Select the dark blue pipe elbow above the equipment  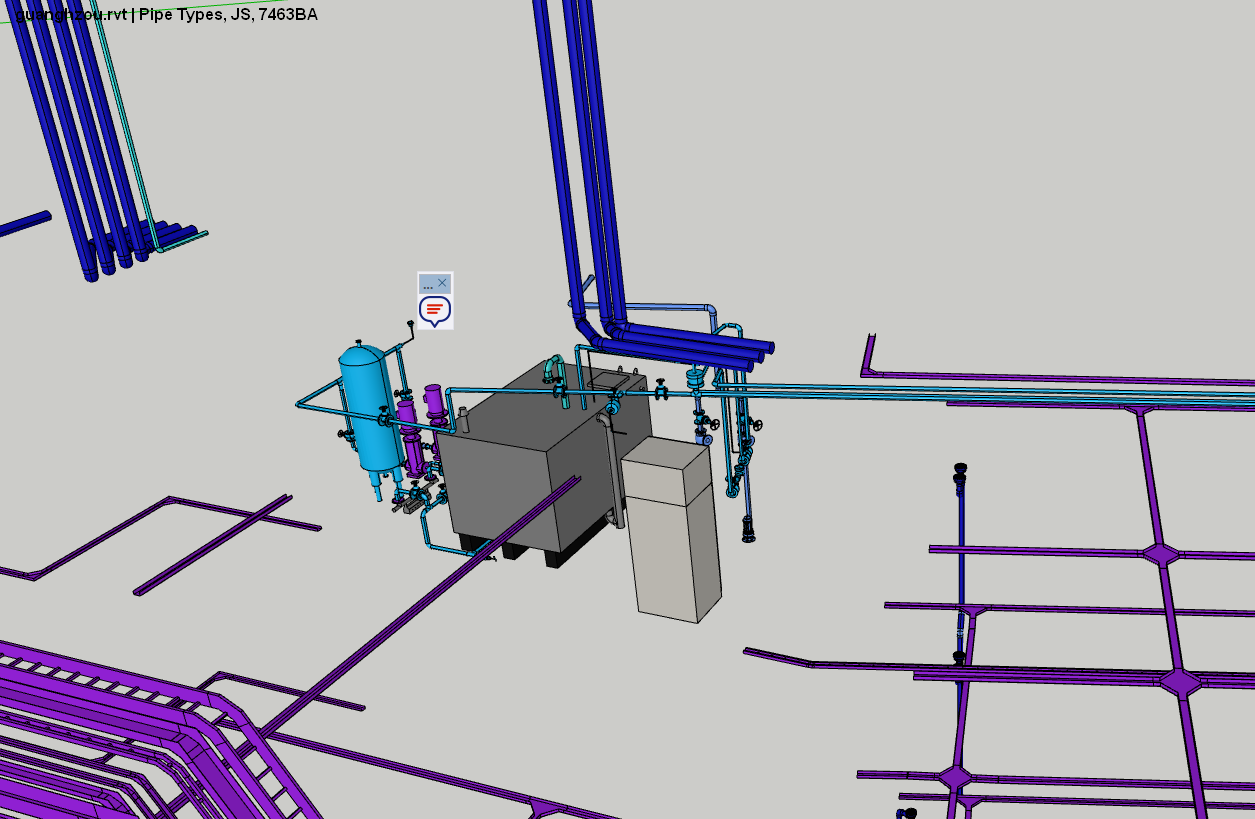(x=588, y=328)
